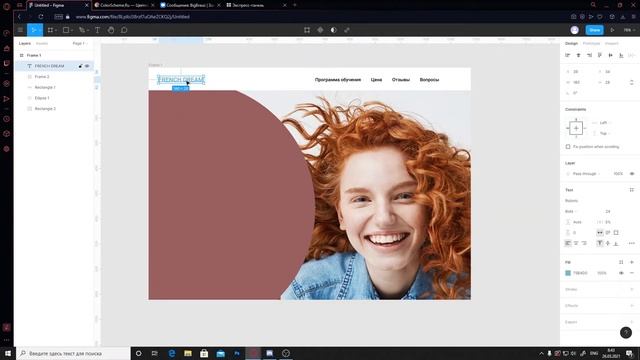
Task: Click the Align bottom icon
Action: (x=621, y=55)
